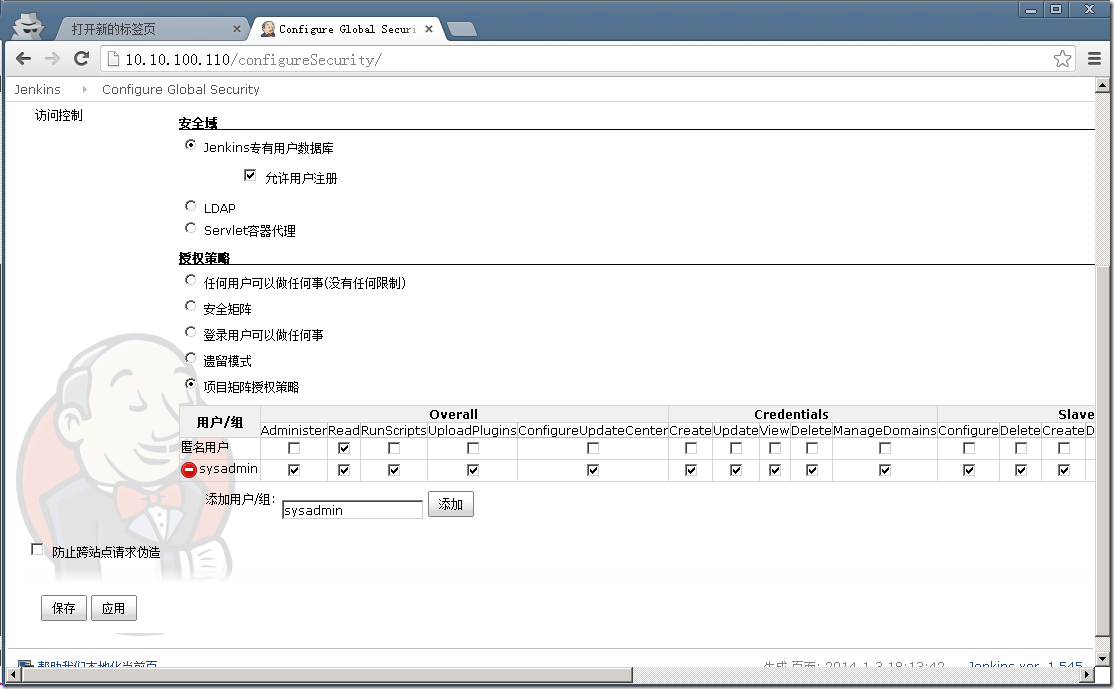Open the Chrome hamburger menu
This screenshot has width=1114, height=689.
coord(1094,59)
